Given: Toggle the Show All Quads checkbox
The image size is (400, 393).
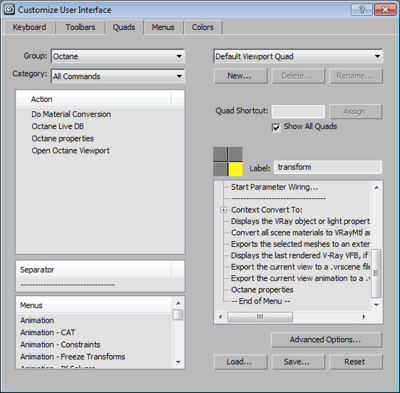Looking at the screenshot, I should (276, 127).
